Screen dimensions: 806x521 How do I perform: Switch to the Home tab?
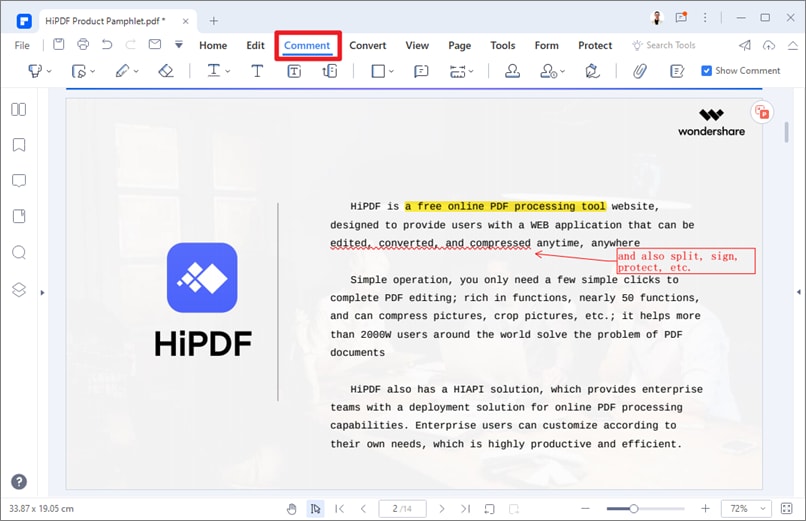click(213, 45)
